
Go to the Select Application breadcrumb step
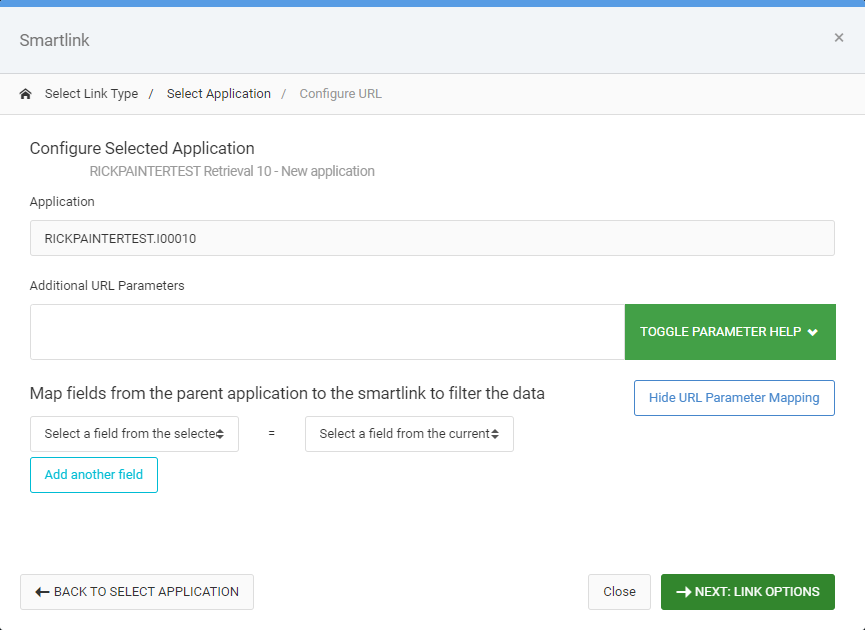click(218, 94)
